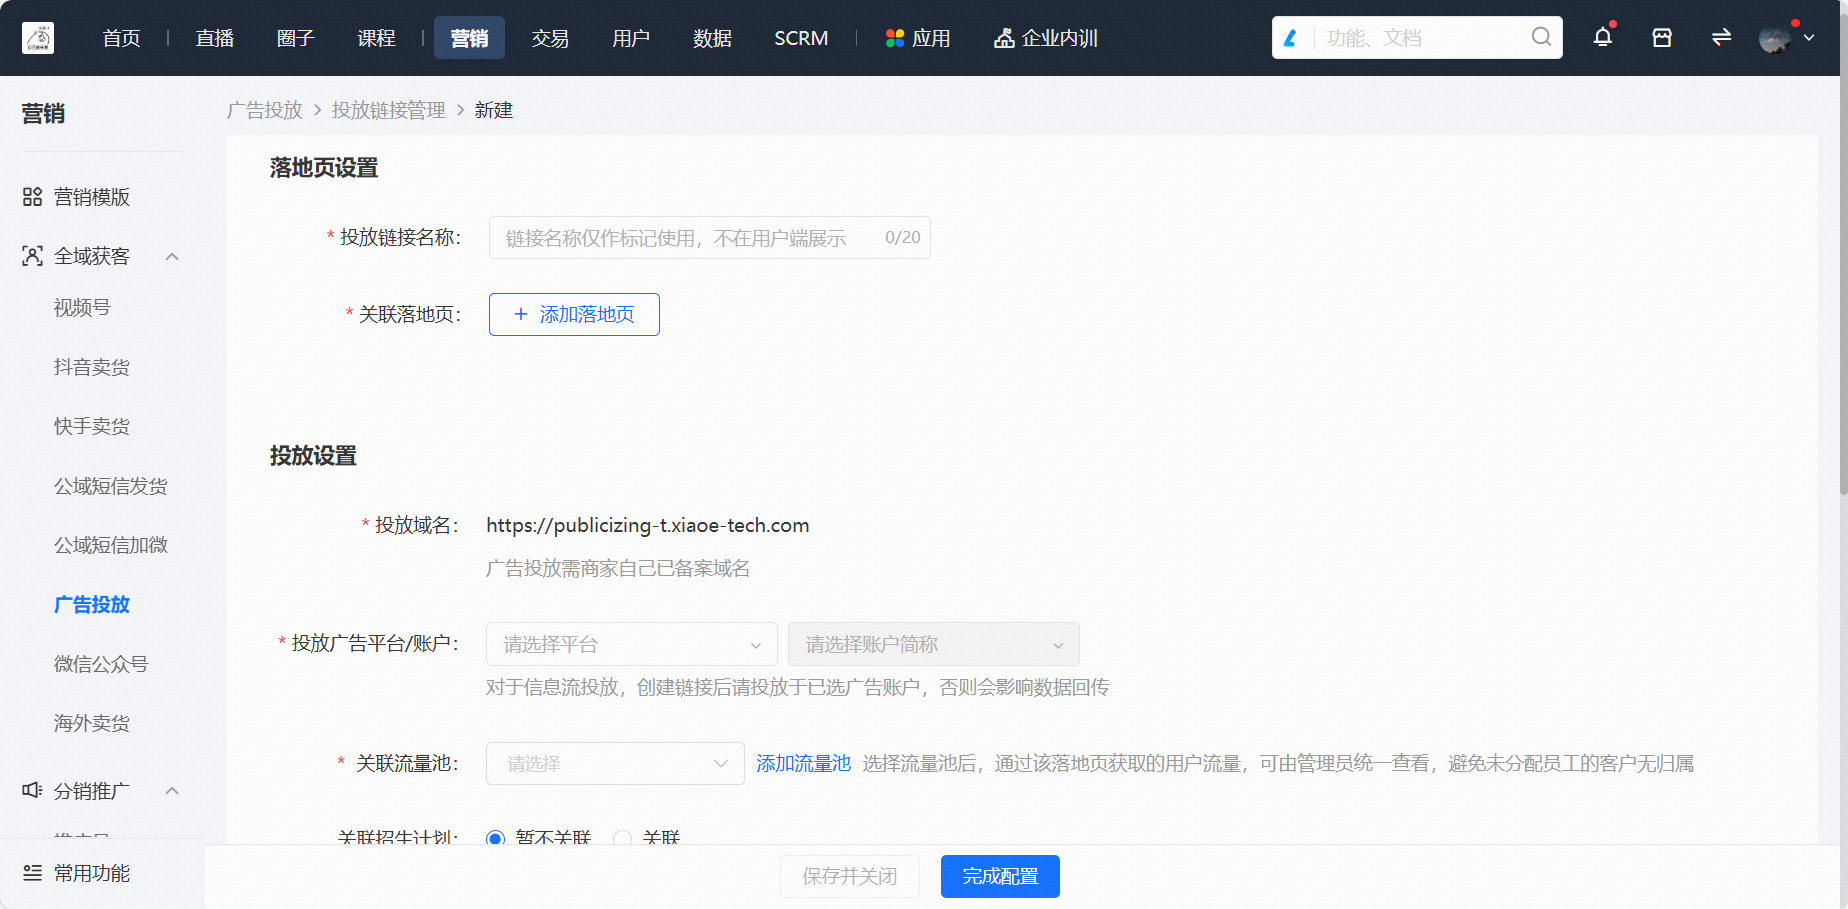Image resolution: width=1848 pixels, height=909 pixels.
Task: Click the 添加流量池 link
Action: [803, 763]
